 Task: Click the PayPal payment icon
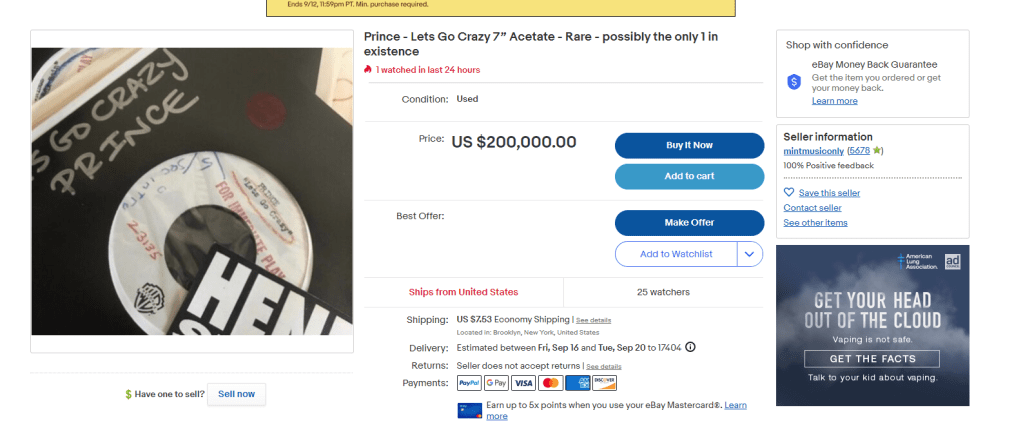469,383
